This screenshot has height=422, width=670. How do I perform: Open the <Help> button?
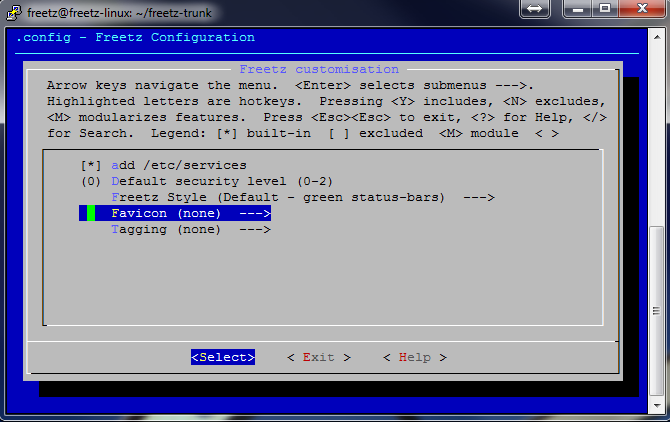click(414, 357)
